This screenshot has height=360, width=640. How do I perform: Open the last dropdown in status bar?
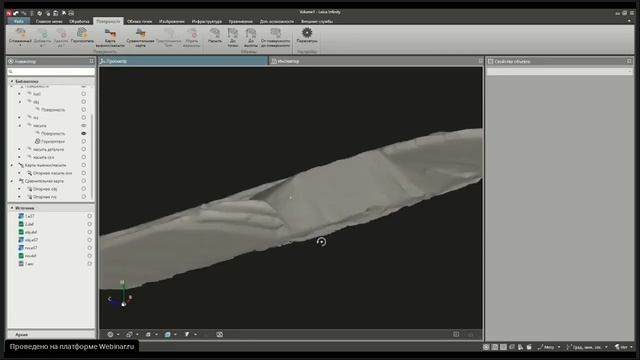point(624,347)
